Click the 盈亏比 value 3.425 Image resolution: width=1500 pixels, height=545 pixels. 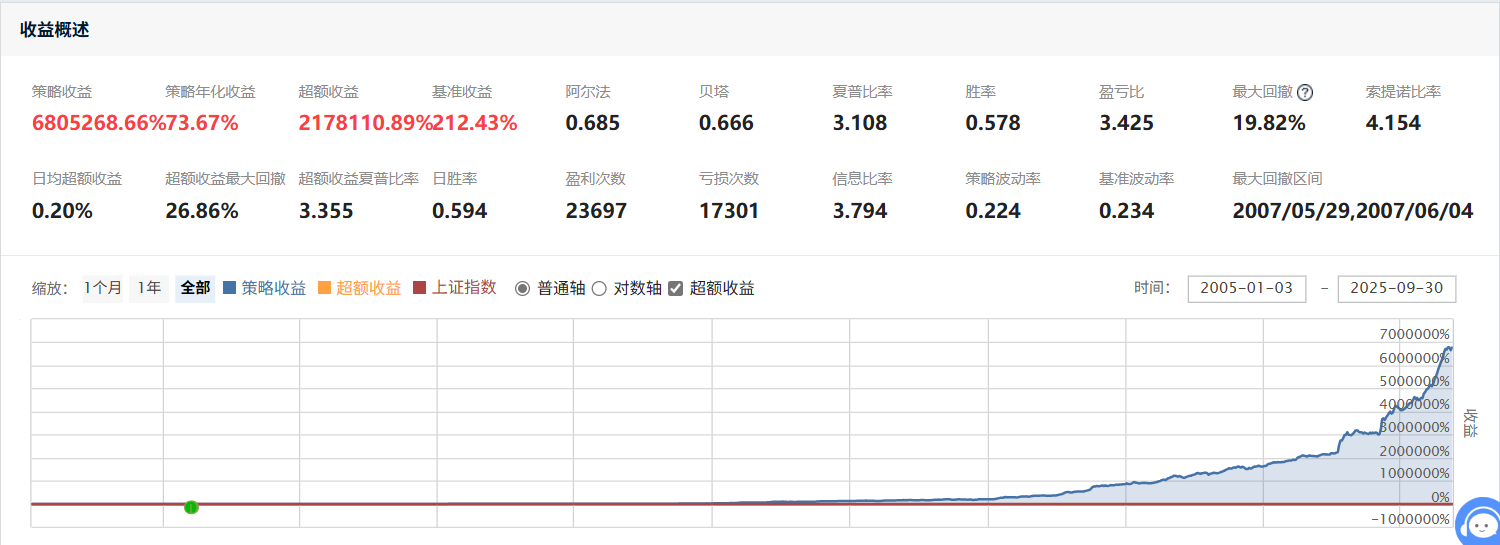tap(1127, 123)
